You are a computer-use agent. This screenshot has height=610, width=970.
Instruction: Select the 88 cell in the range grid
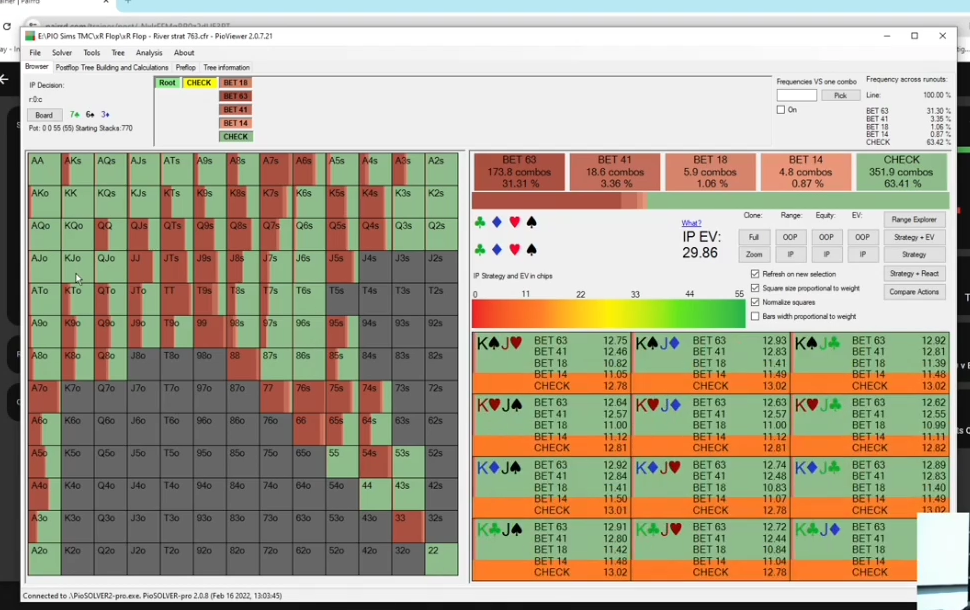(243, 364)
